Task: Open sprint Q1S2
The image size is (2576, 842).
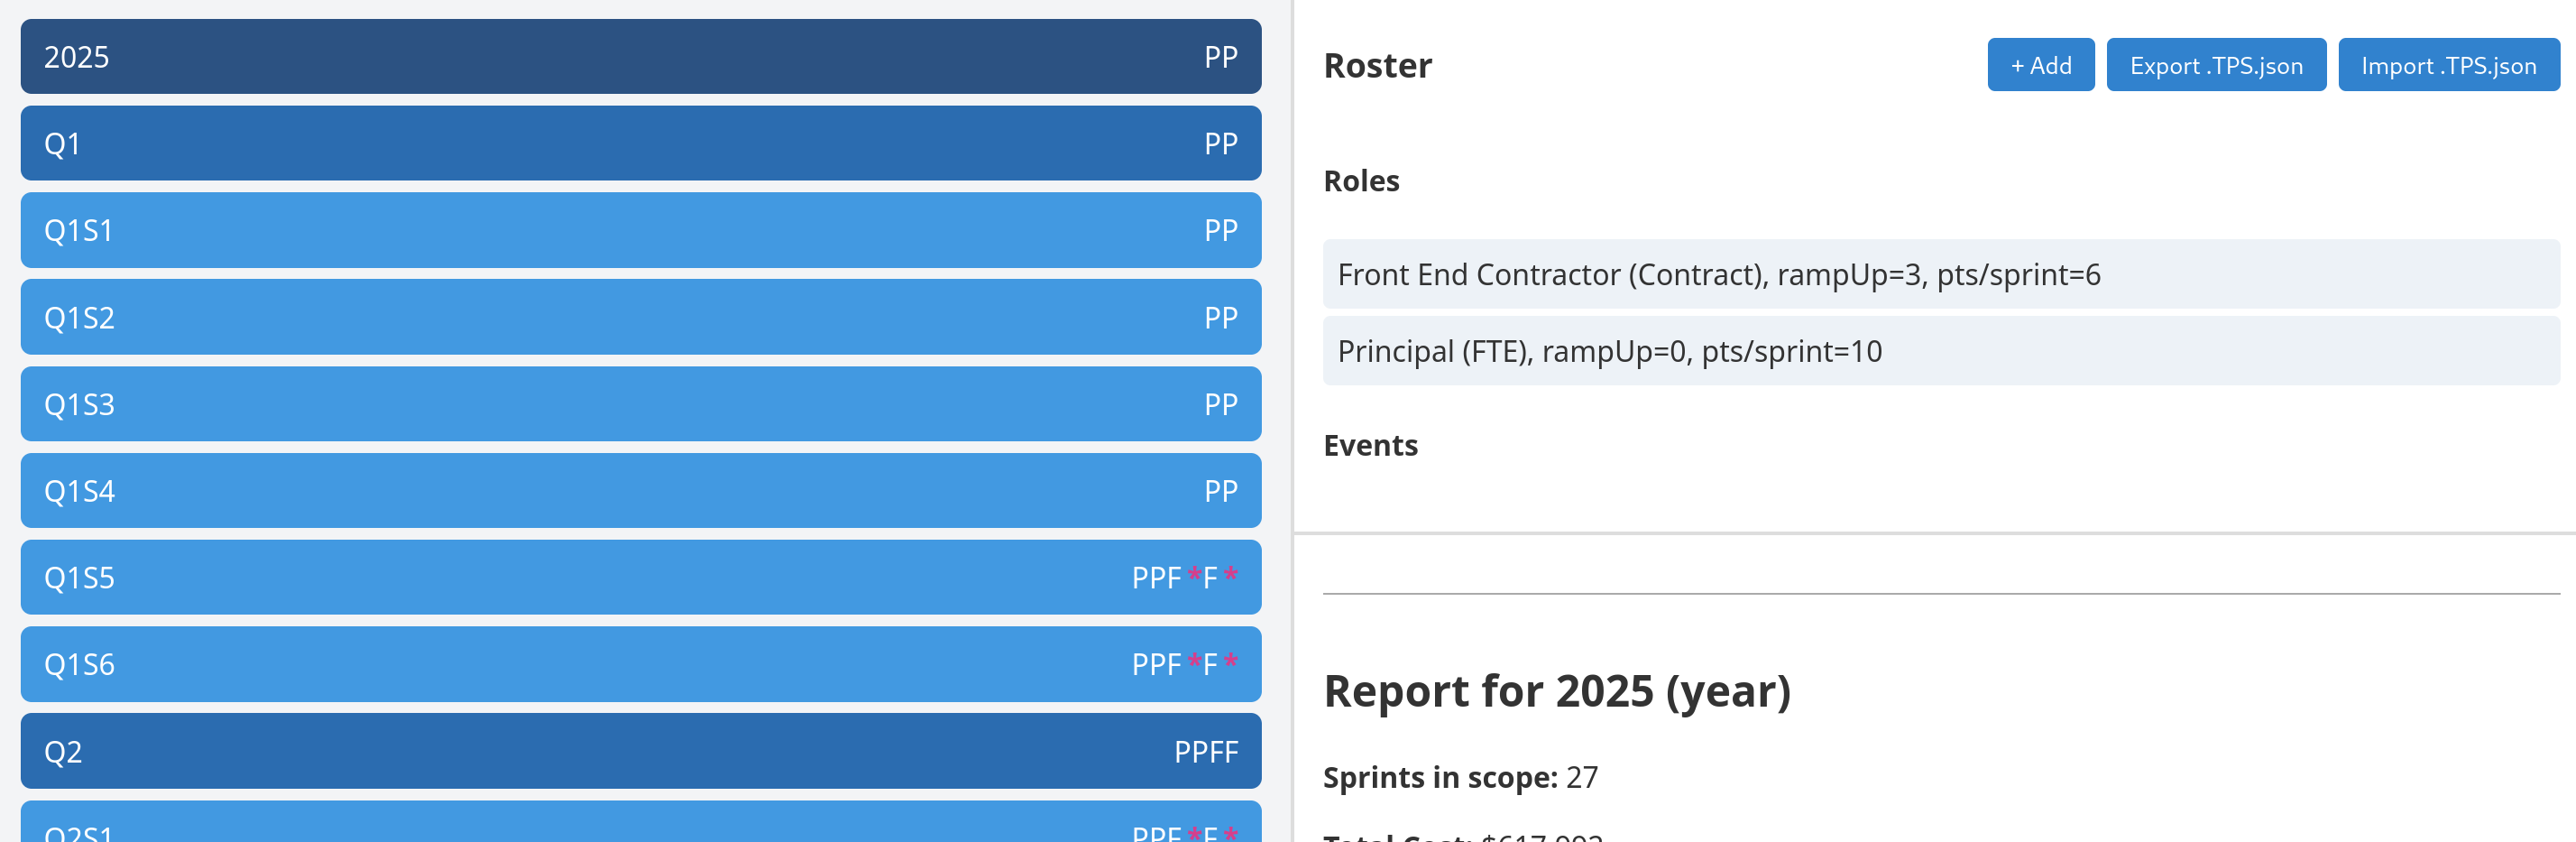Action: coord(640,317)
